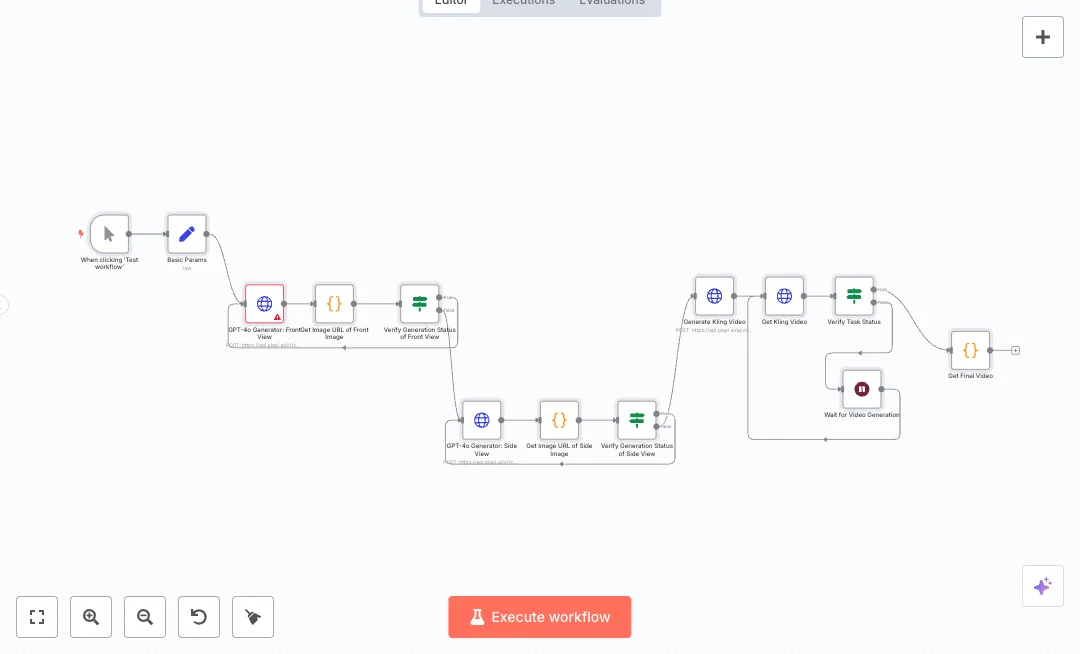Click the zoom in magnifier icon
Image resolution: width=1080 pixels, height=654 pixels.
(91, 617)
